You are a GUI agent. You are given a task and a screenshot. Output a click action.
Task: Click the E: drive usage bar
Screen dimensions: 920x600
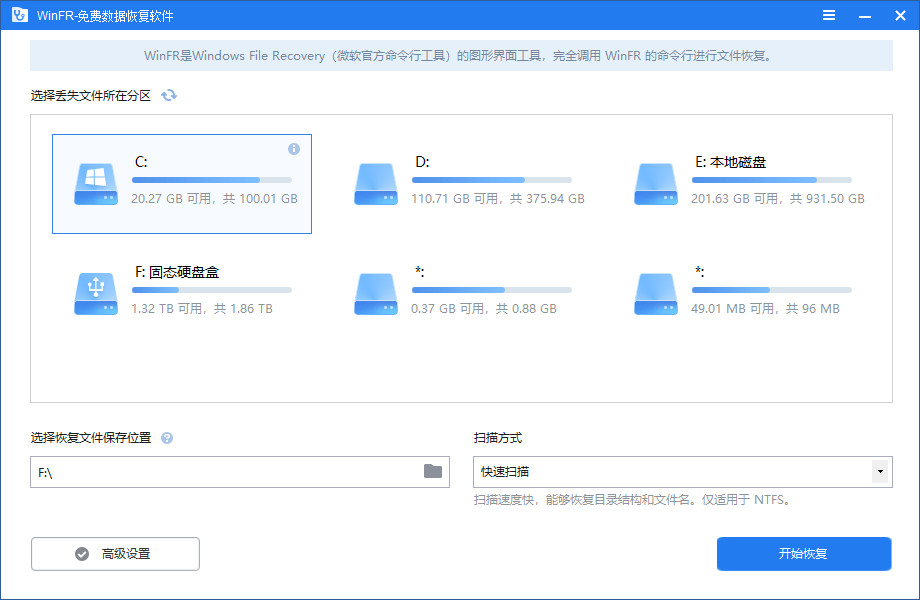(772, 180)
